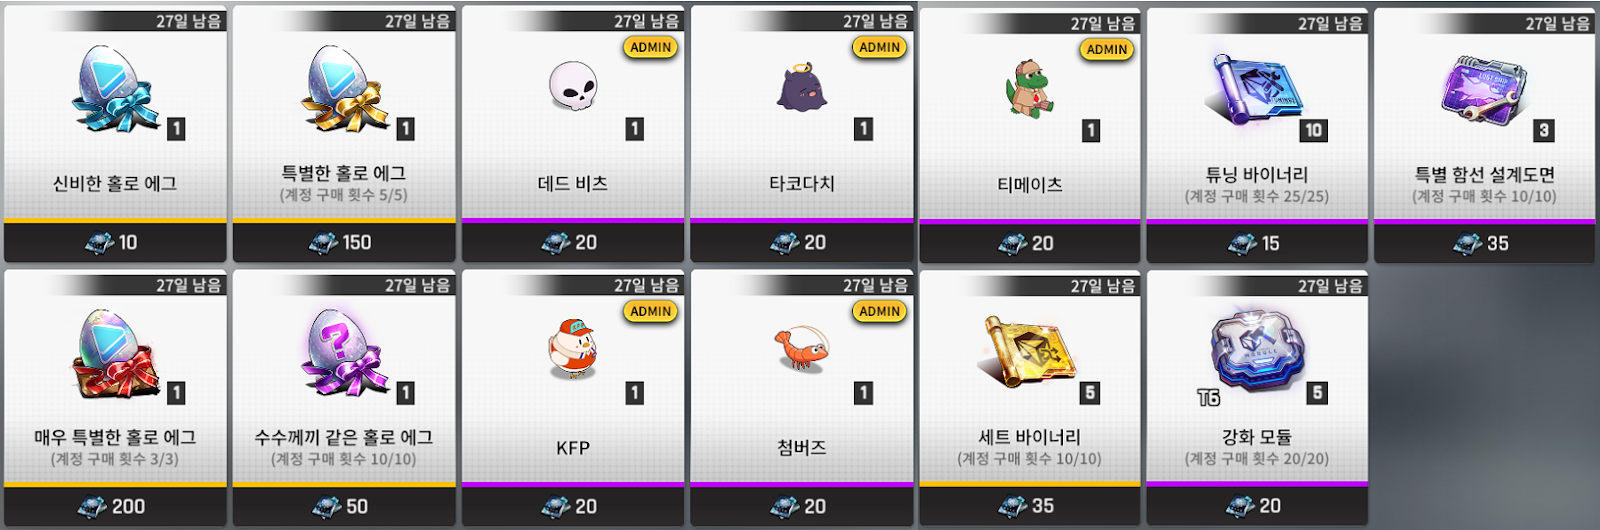Click the T6 강화 모듈 module icon

[1257, 349]
